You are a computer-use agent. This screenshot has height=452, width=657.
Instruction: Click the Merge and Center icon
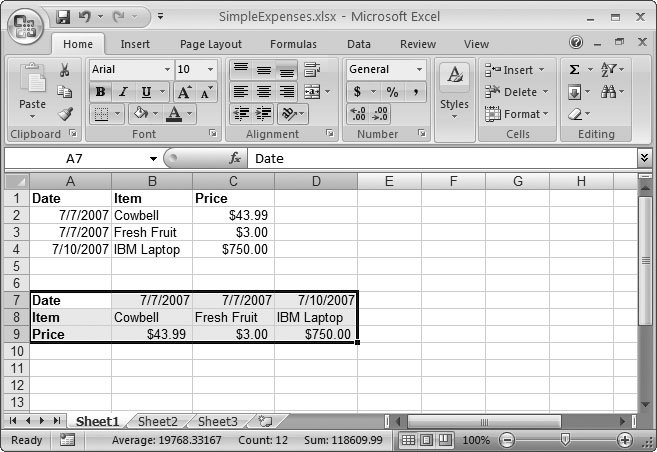(x=312, y=92)
